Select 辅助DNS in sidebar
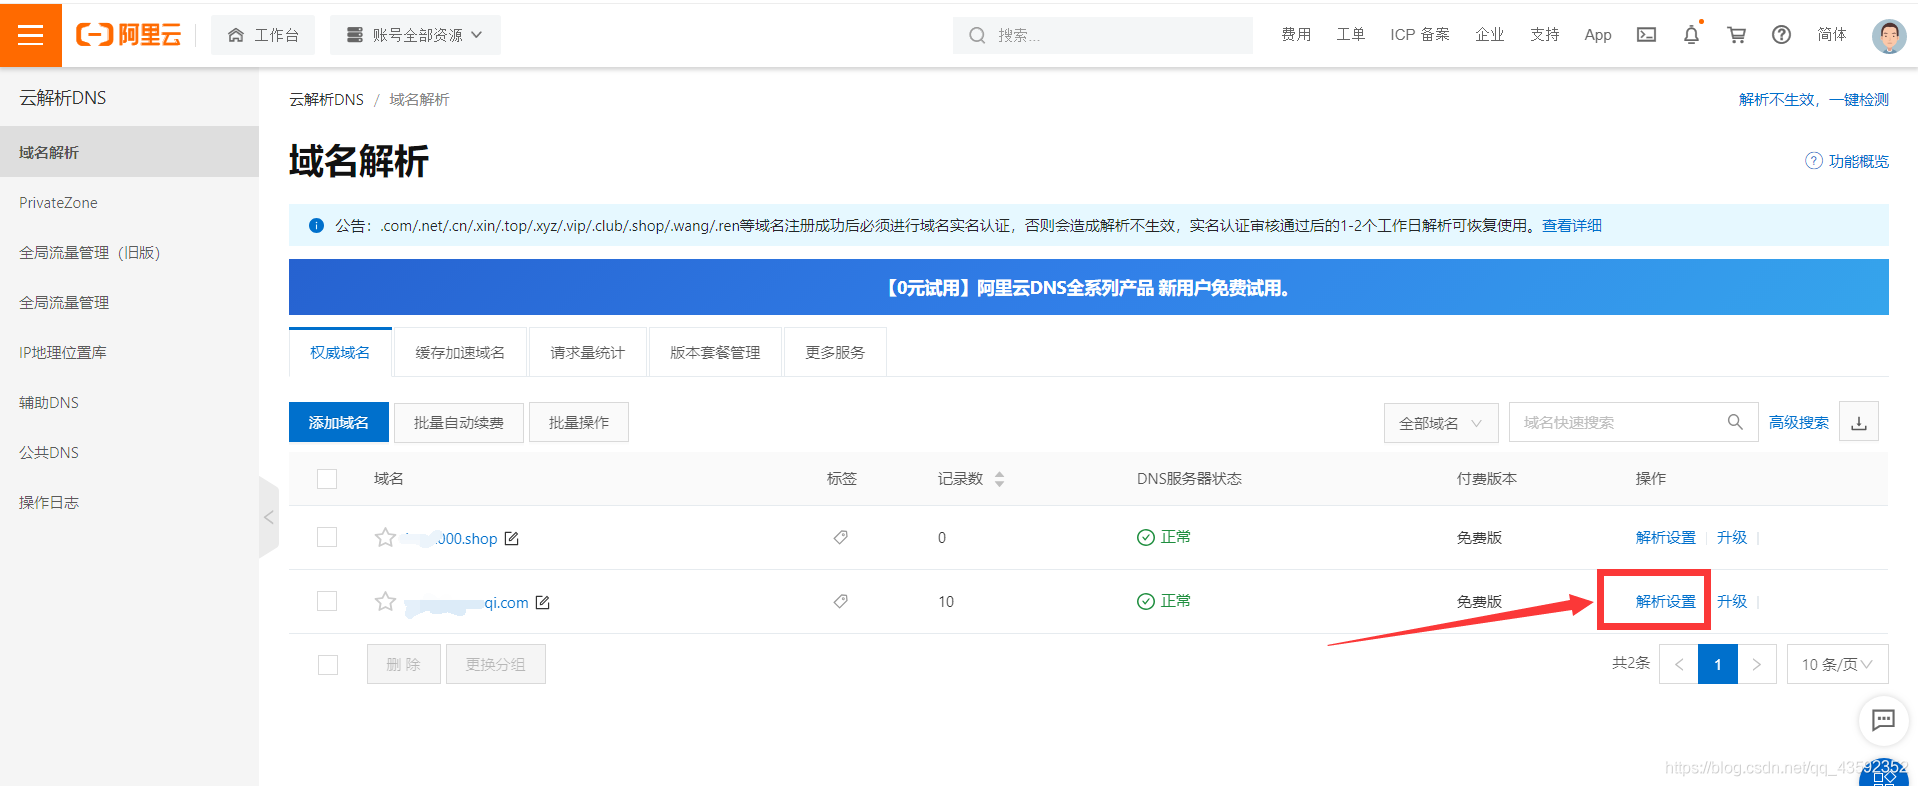The image size is (1918, 786). tap(129, 402)
